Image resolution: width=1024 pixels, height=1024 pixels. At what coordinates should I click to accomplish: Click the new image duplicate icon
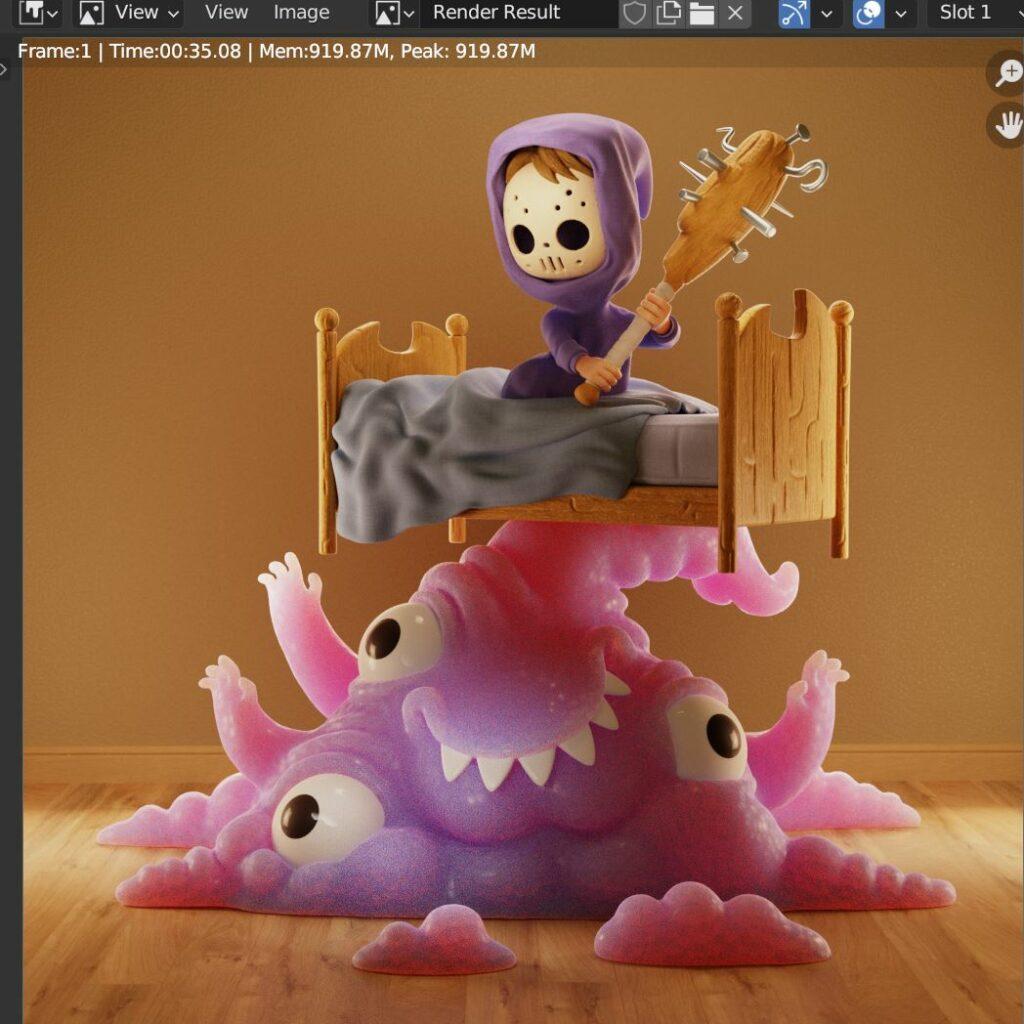point(668,12)
